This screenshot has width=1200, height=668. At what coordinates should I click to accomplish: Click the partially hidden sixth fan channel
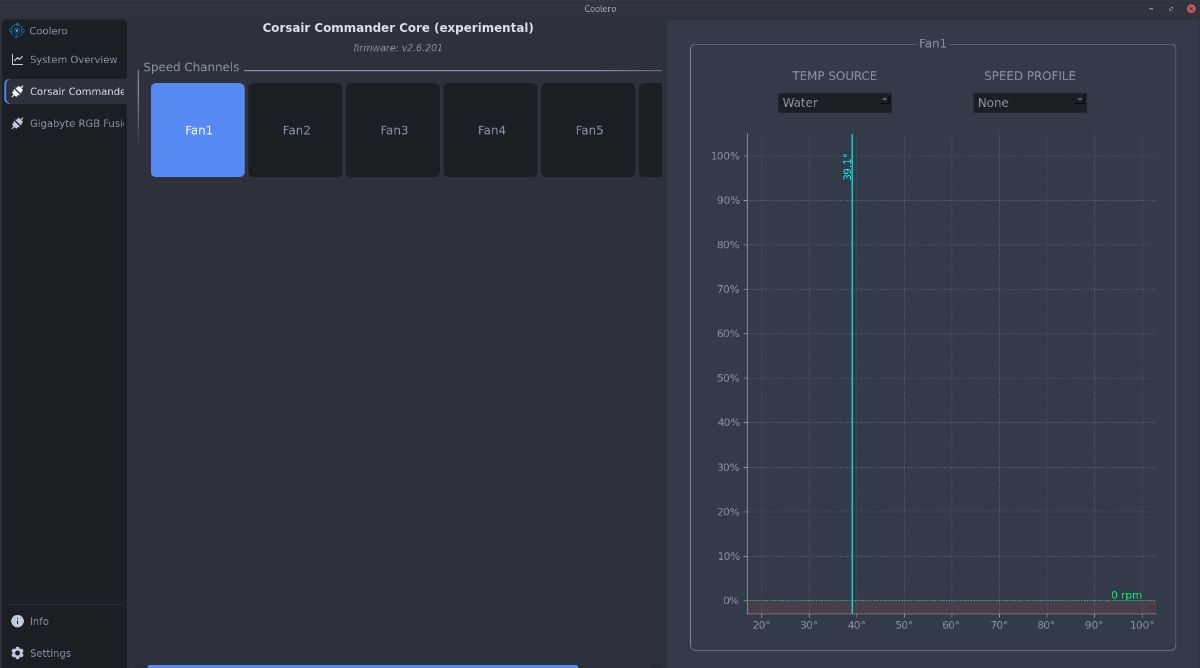(650, 130)
